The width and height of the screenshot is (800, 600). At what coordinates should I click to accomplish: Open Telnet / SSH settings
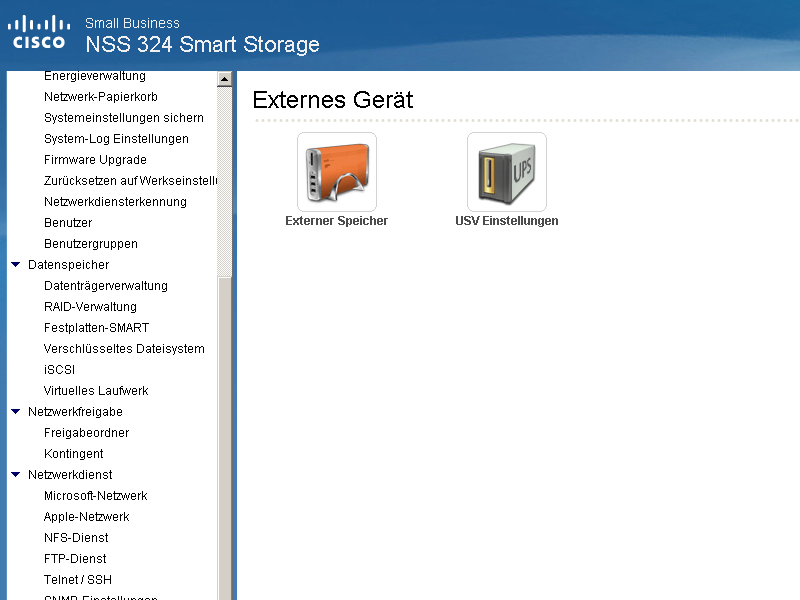pyautogui.click(x=78, y=580)
